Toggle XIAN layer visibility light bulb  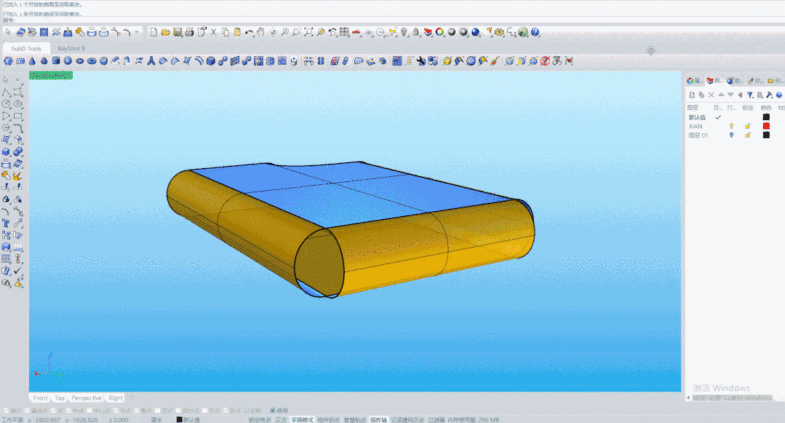tap(731, 126)
